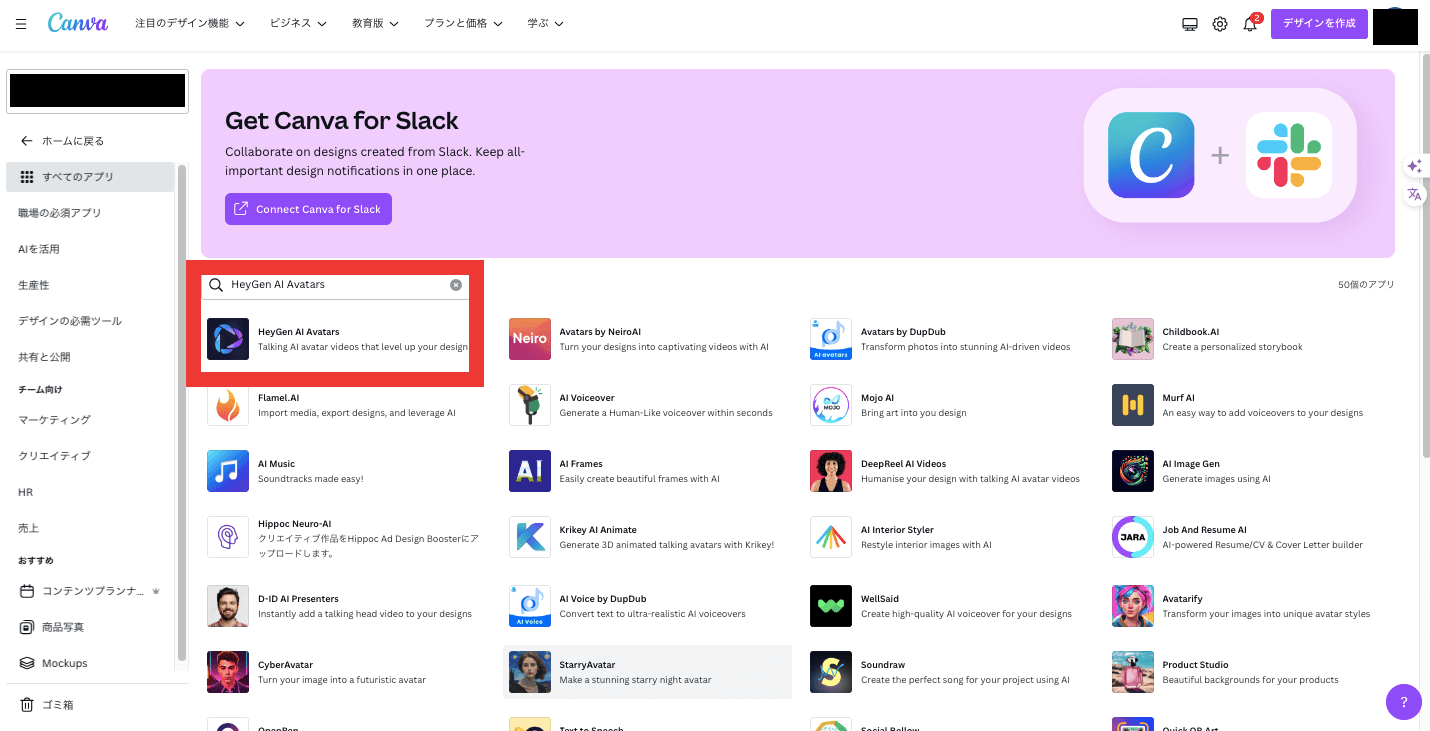Open the AI Frames app icon
The height and width of the screenshot is (731, 1430).
coord(530,471)
